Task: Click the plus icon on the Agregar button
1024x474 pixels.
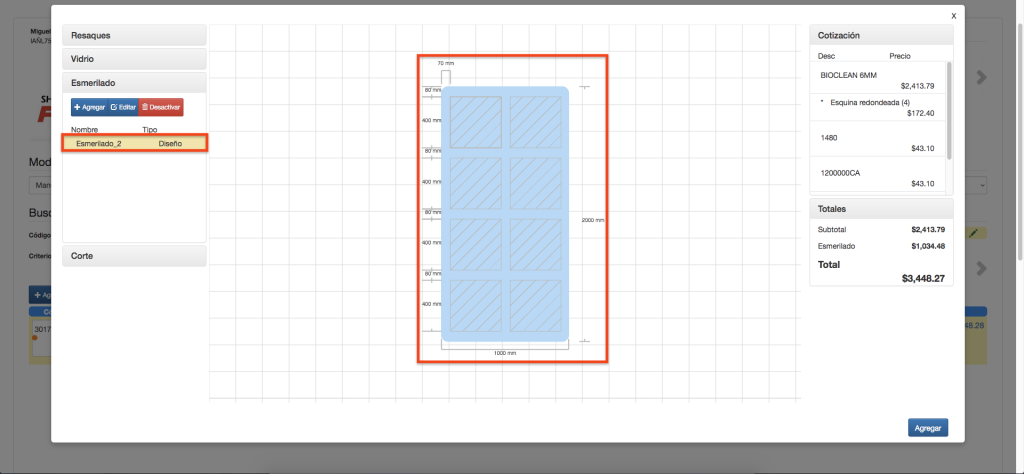Action: pyautogui.click(x=78, y=107)
